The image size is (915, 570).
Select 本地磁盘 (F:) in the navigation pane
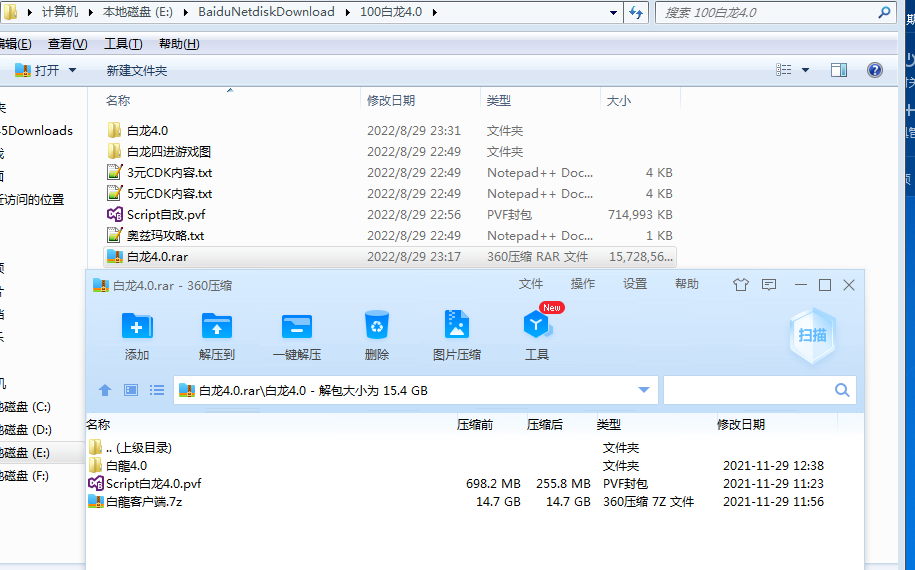pos(24,476)
